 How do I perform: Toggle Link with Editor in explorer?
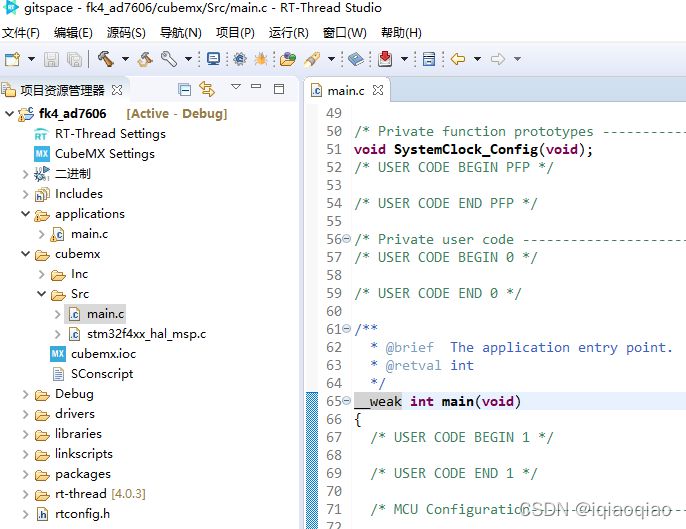207,89
